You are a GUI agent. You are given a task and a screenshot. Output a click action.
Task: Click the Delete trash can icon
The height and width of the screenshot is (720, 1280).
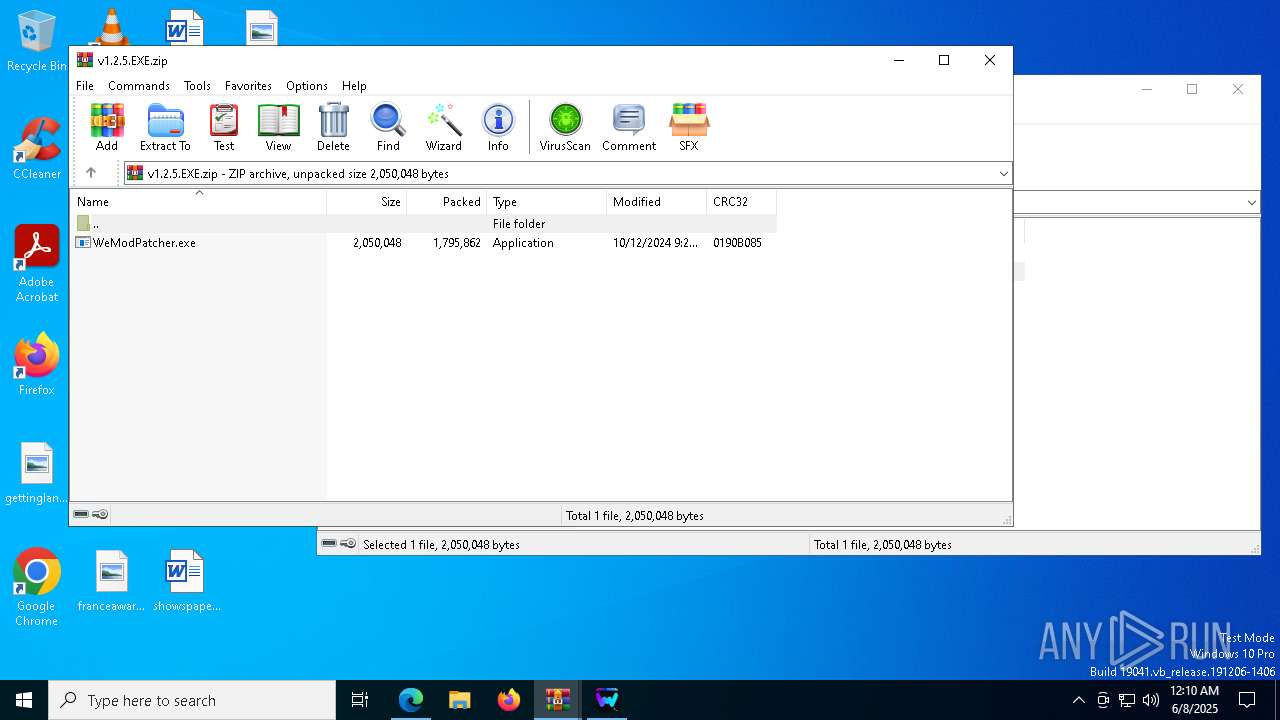[x=333, y=127]
